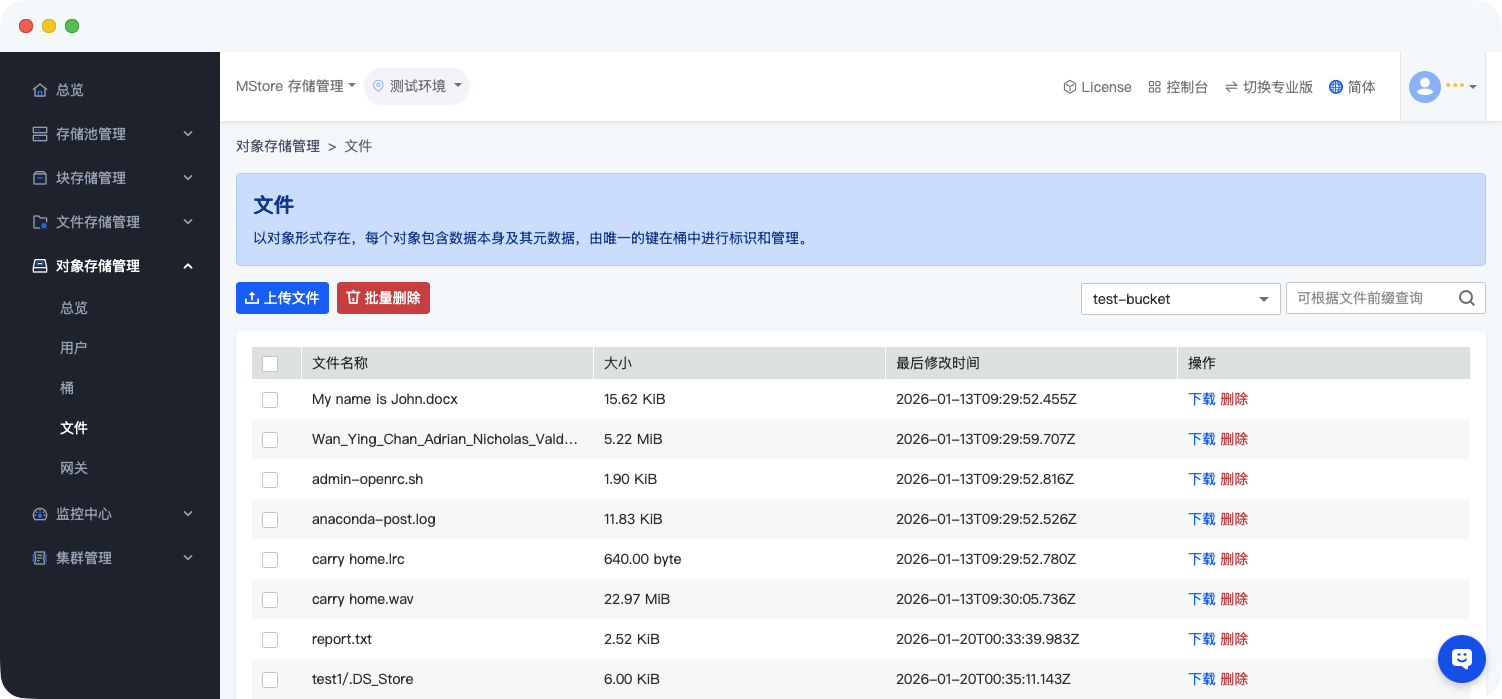Screen dimensions: 1502x699
Task: Open 控制台 via its grid icon
Action: tap(1154, 87)
